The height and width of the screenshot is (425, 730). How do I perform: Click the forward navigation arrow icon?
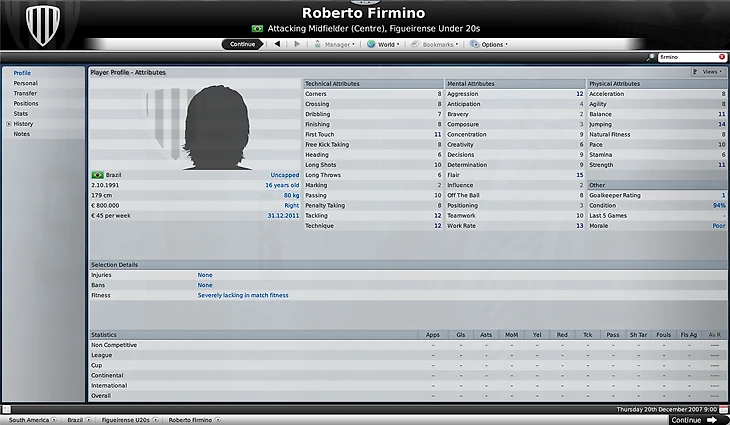pyautogui.click(x=297, y=44)
